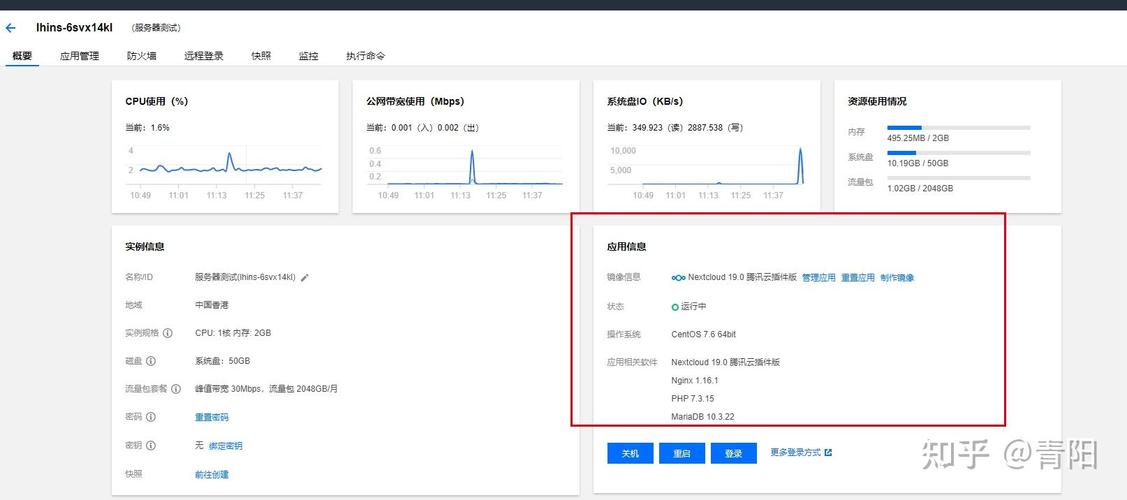
Task: Click the green 运行中 status icon
Action: [x=675, y=307]
